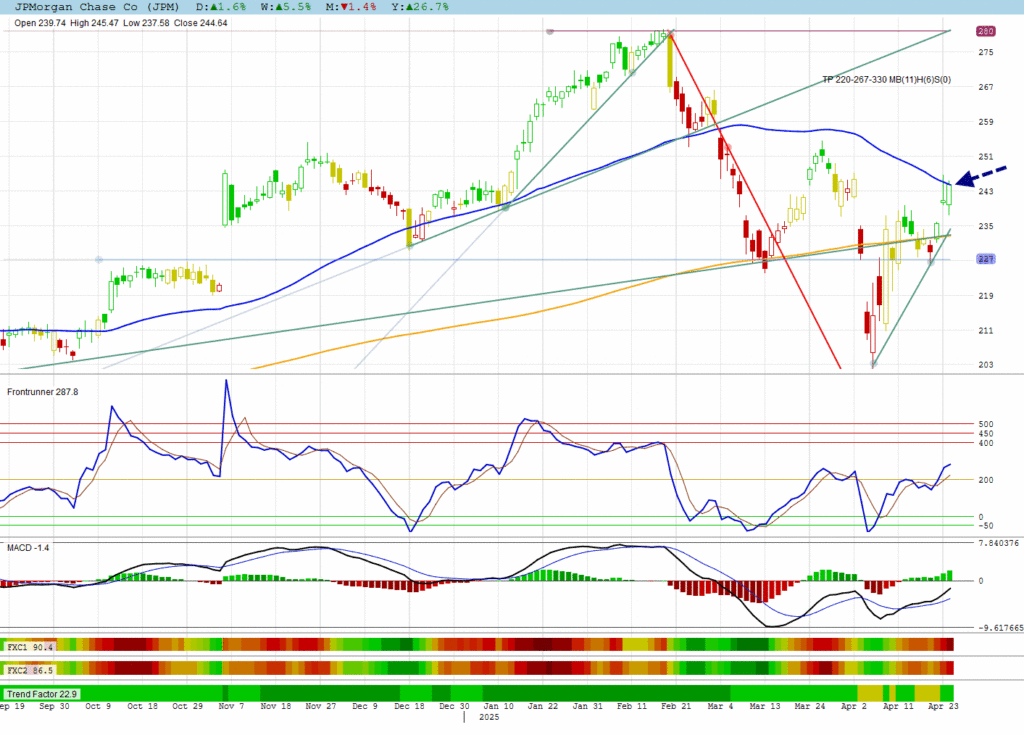Click the 2025 year marker label

coord(488,717)
